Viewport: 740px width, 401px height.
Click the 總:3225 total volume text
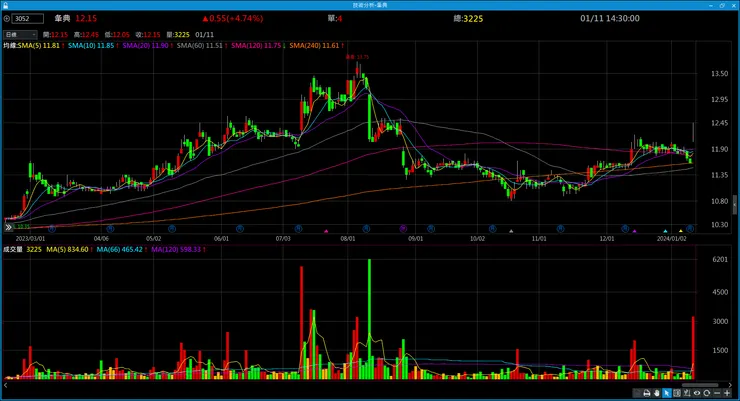click(468, 18)
